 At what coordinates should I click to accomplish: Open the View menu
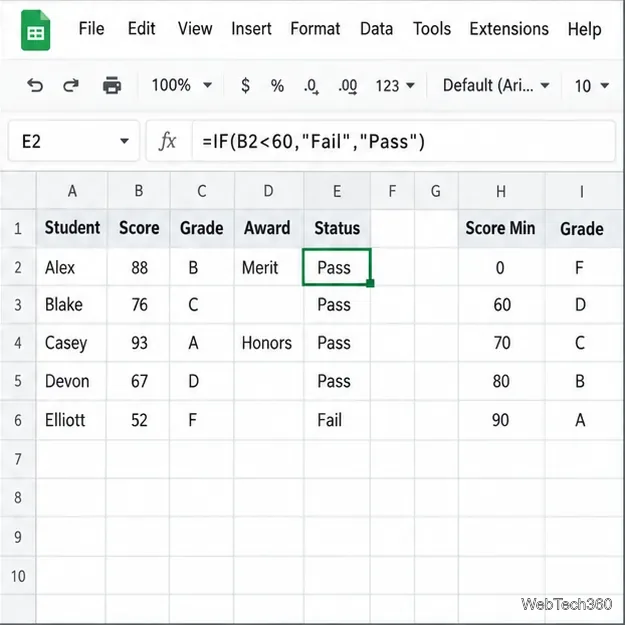[195, 29]
